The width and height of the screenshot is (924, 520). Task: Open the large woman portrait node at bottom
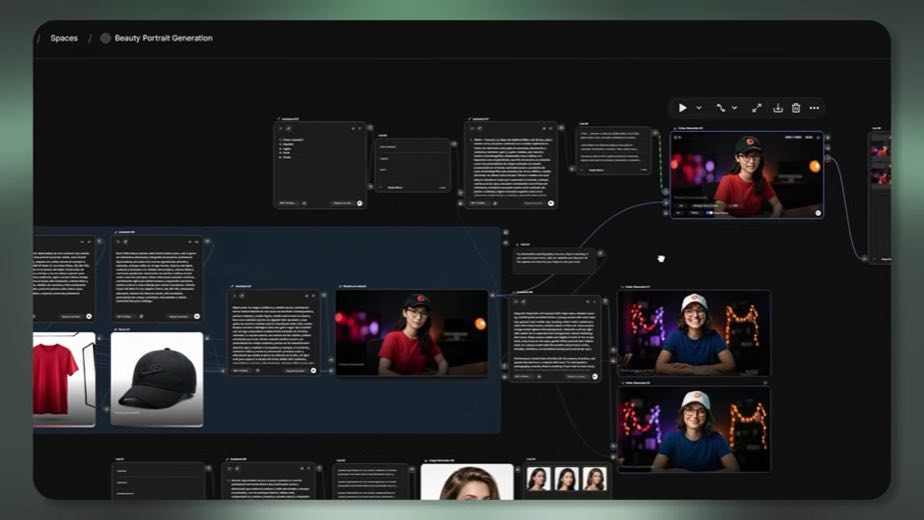[x=467, y=482]
